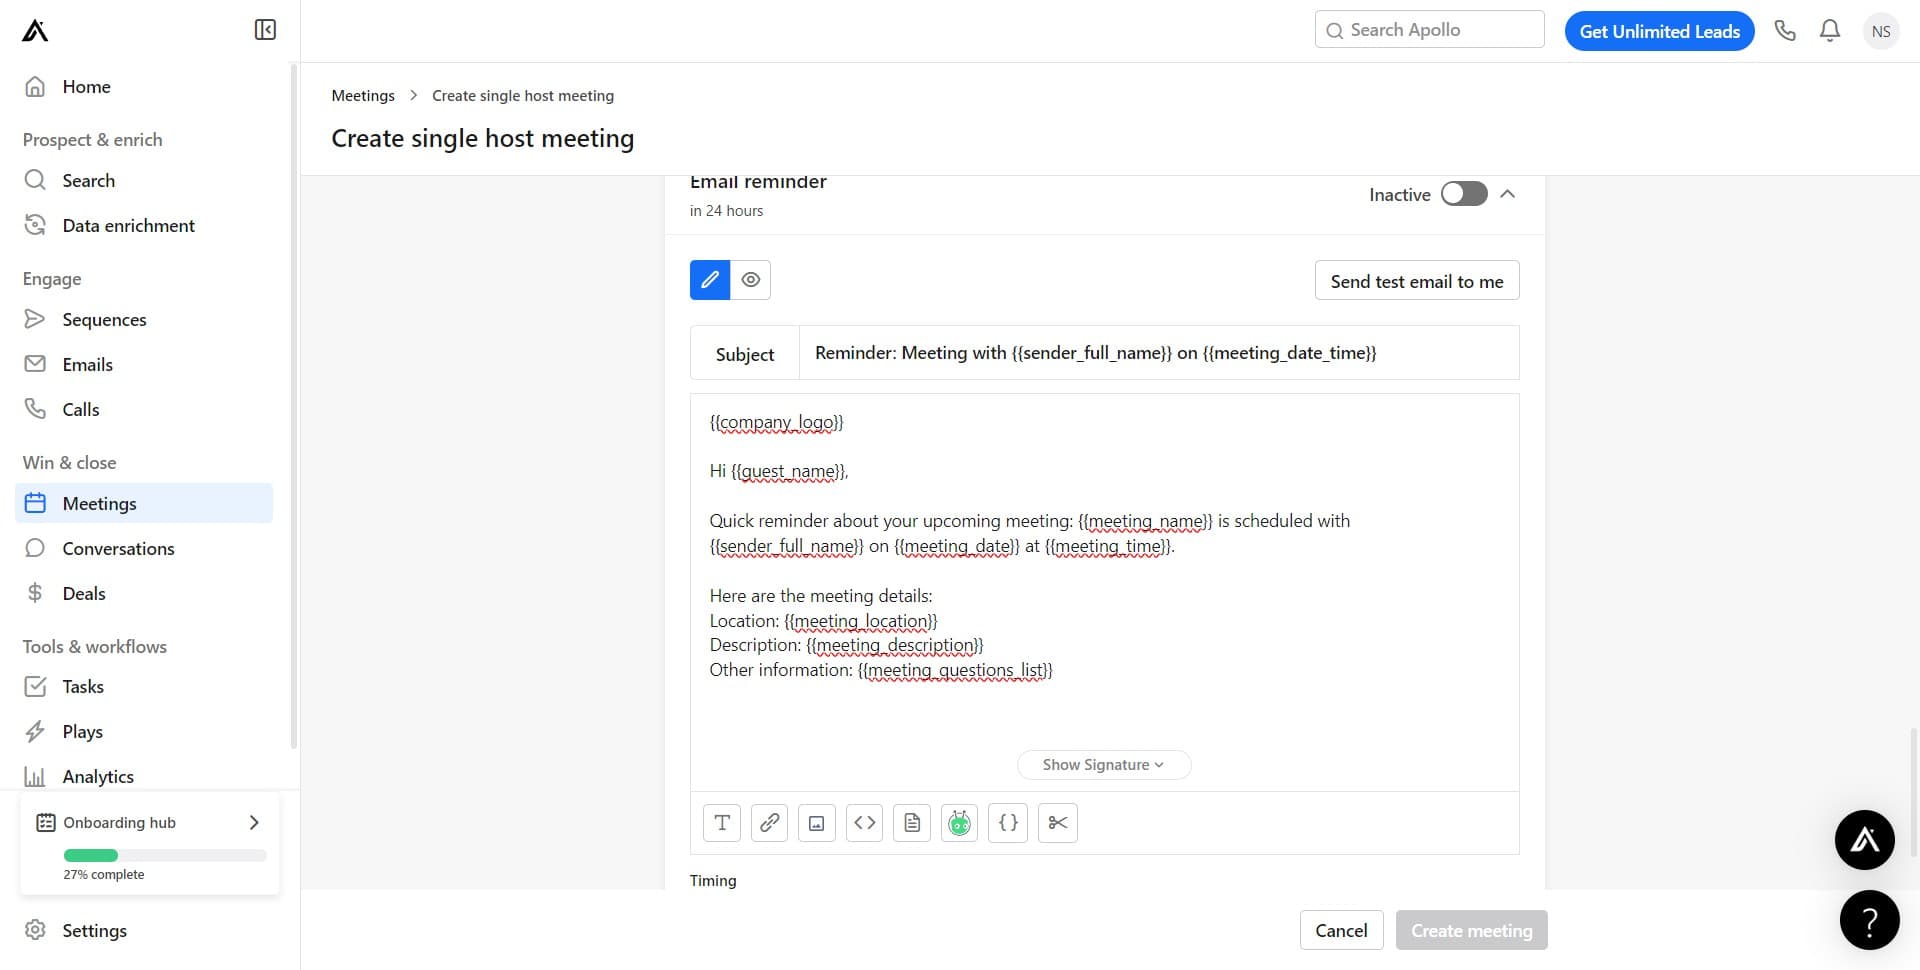
Task: Open snippets with the scissors icon
Action: 1057,822
